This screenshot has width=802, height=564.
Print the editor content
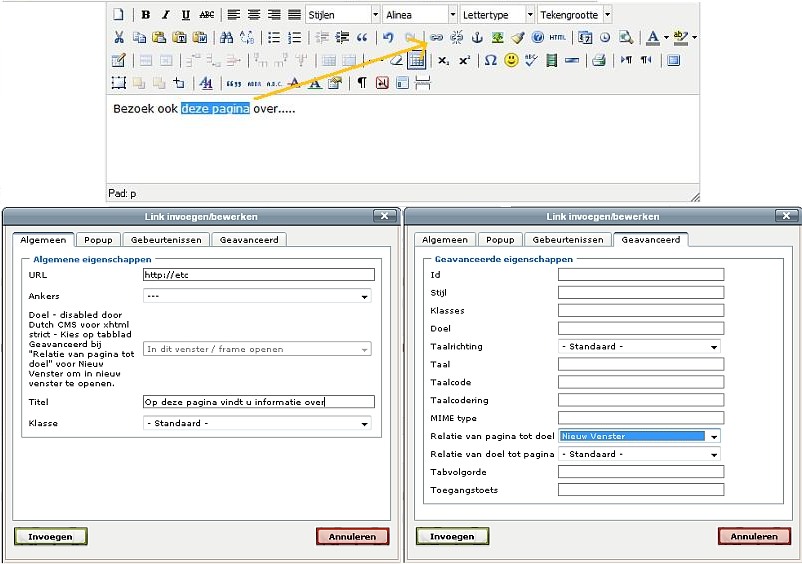point(598,60)
